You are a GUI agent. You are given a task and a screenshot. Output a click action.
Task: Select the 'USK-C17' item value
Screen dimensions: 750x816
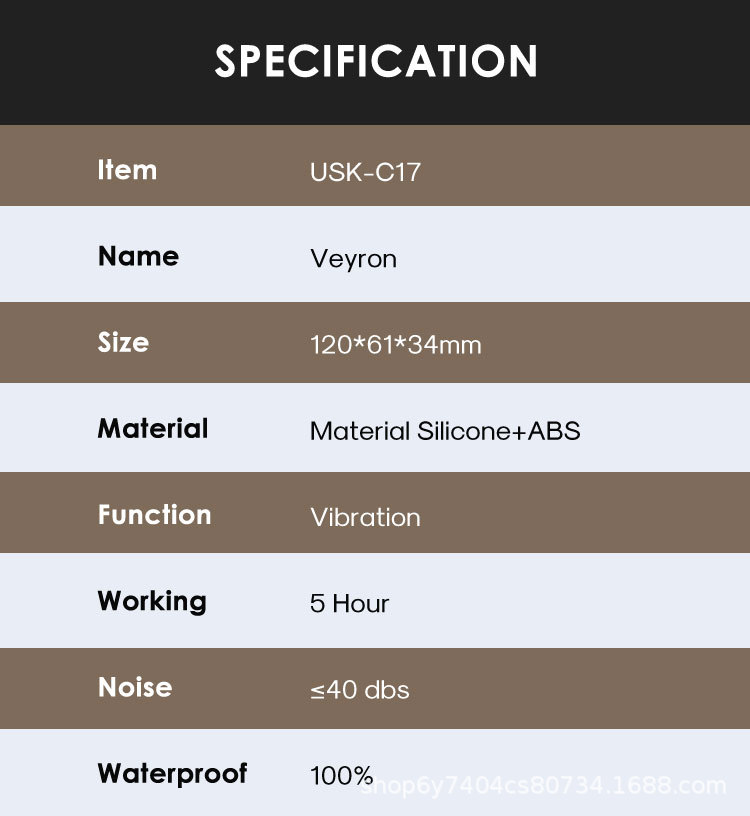pos(365,172)
